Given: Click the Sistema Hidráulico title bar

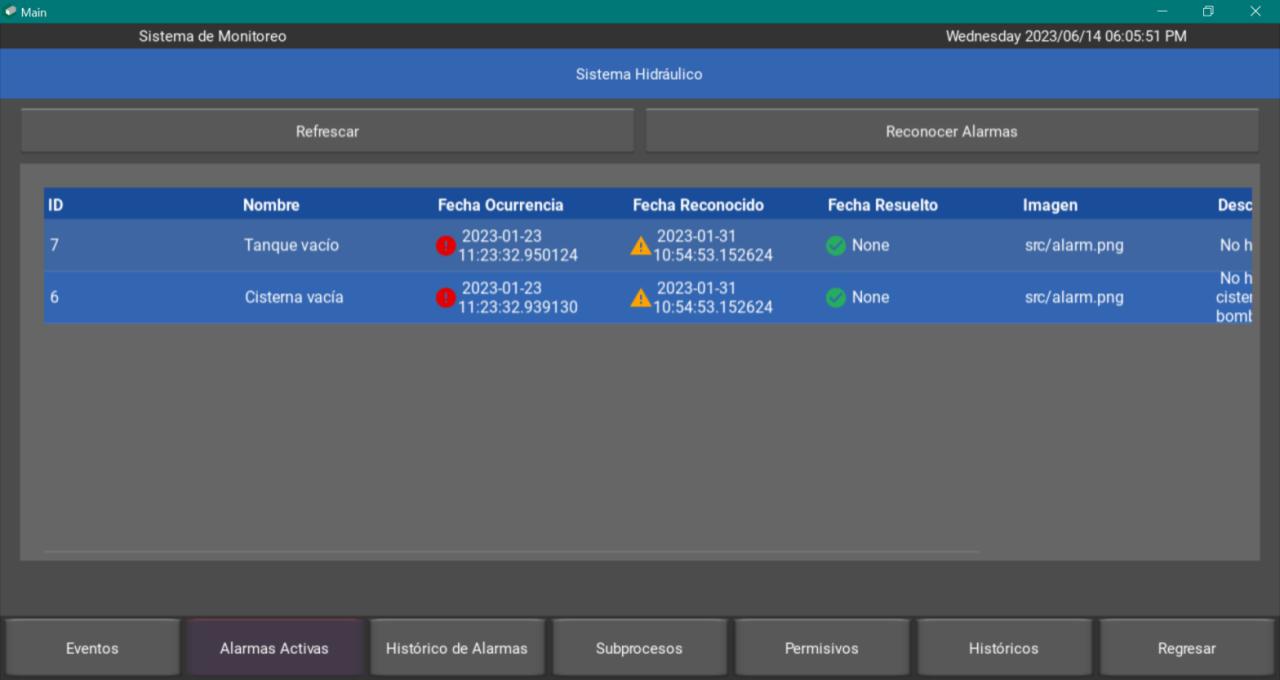Looking at the screenshot, I should tap(639, 74).
